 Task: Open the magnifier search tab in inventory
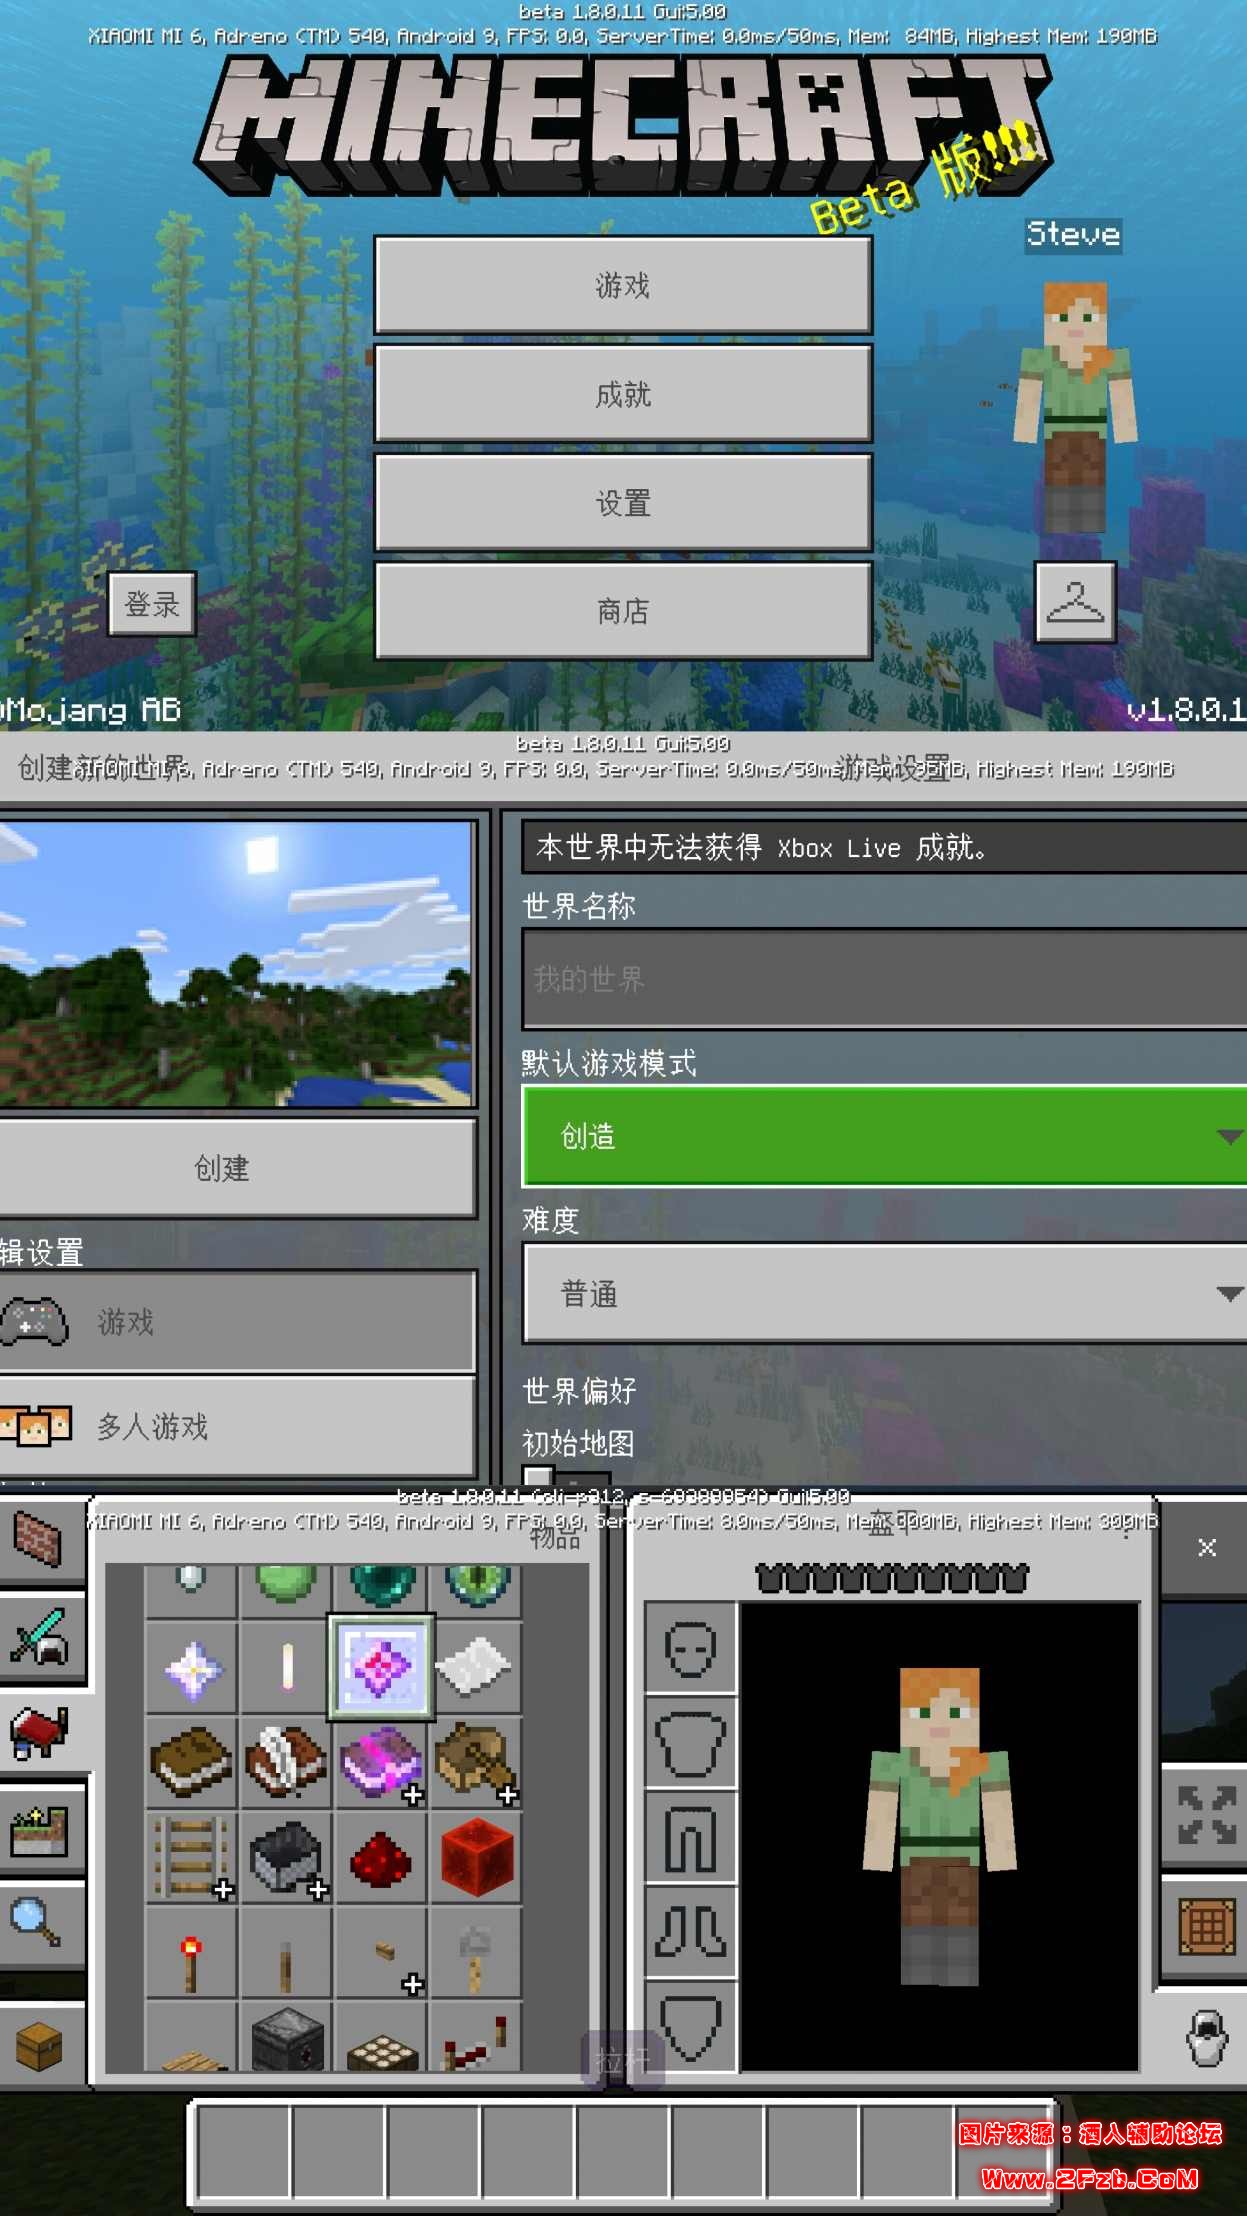click(40, 1923)
